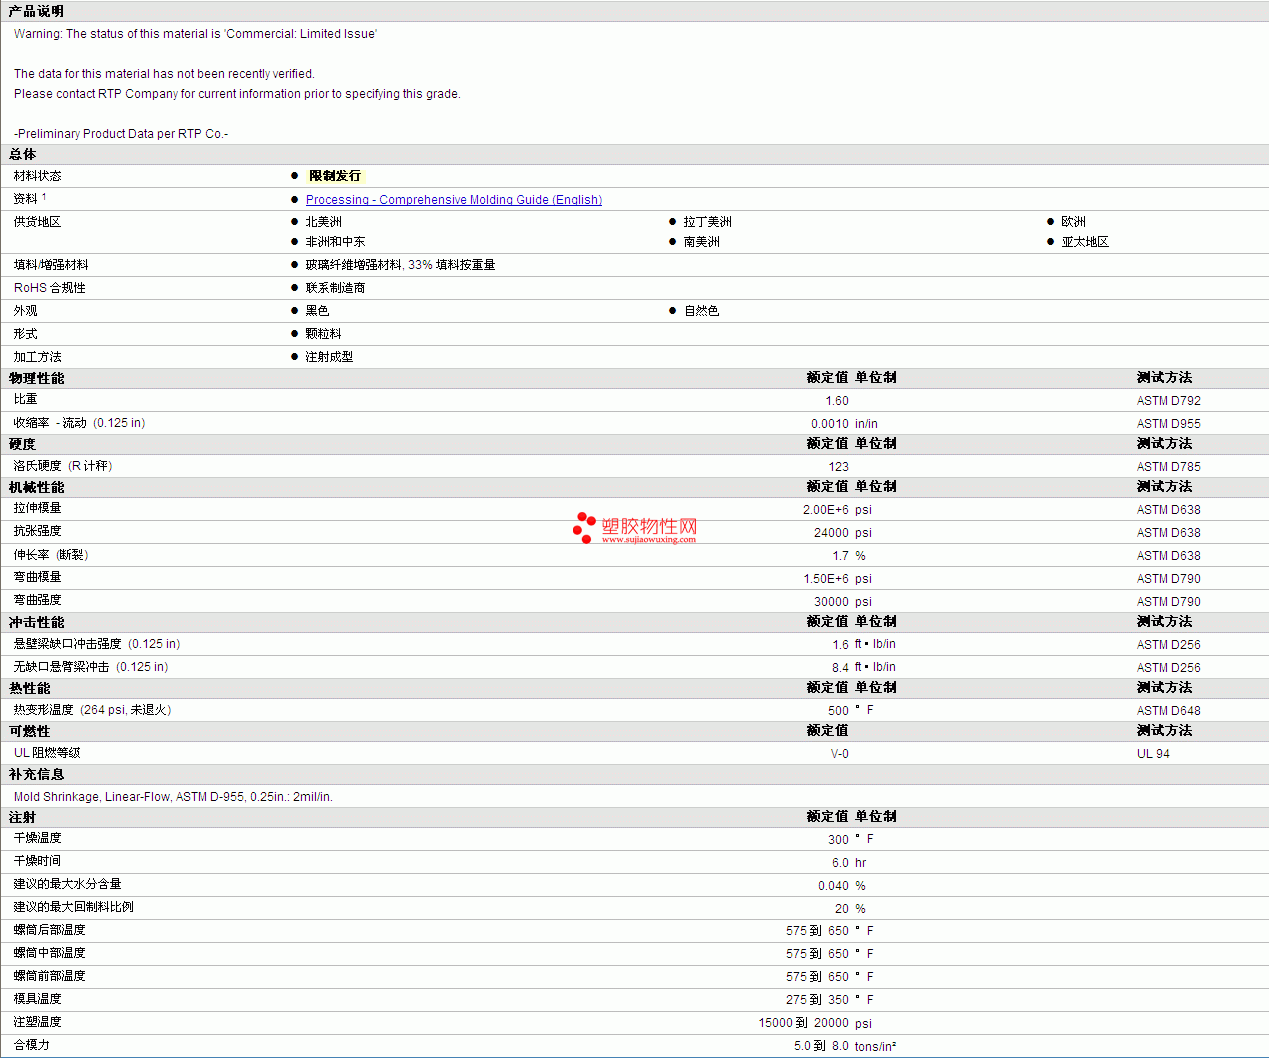Click drying time value 6.0
The image size is (1269, 1058).
pos(841,863)
